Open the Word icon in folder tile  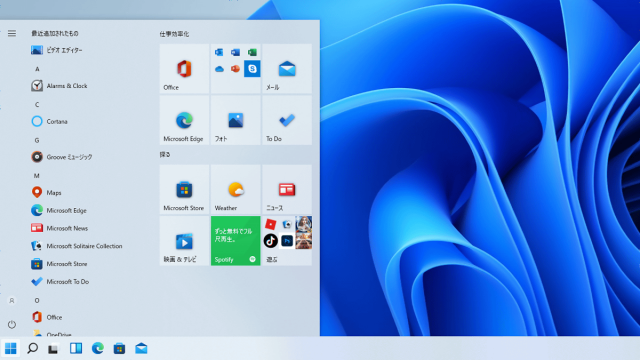coord(236,52)
